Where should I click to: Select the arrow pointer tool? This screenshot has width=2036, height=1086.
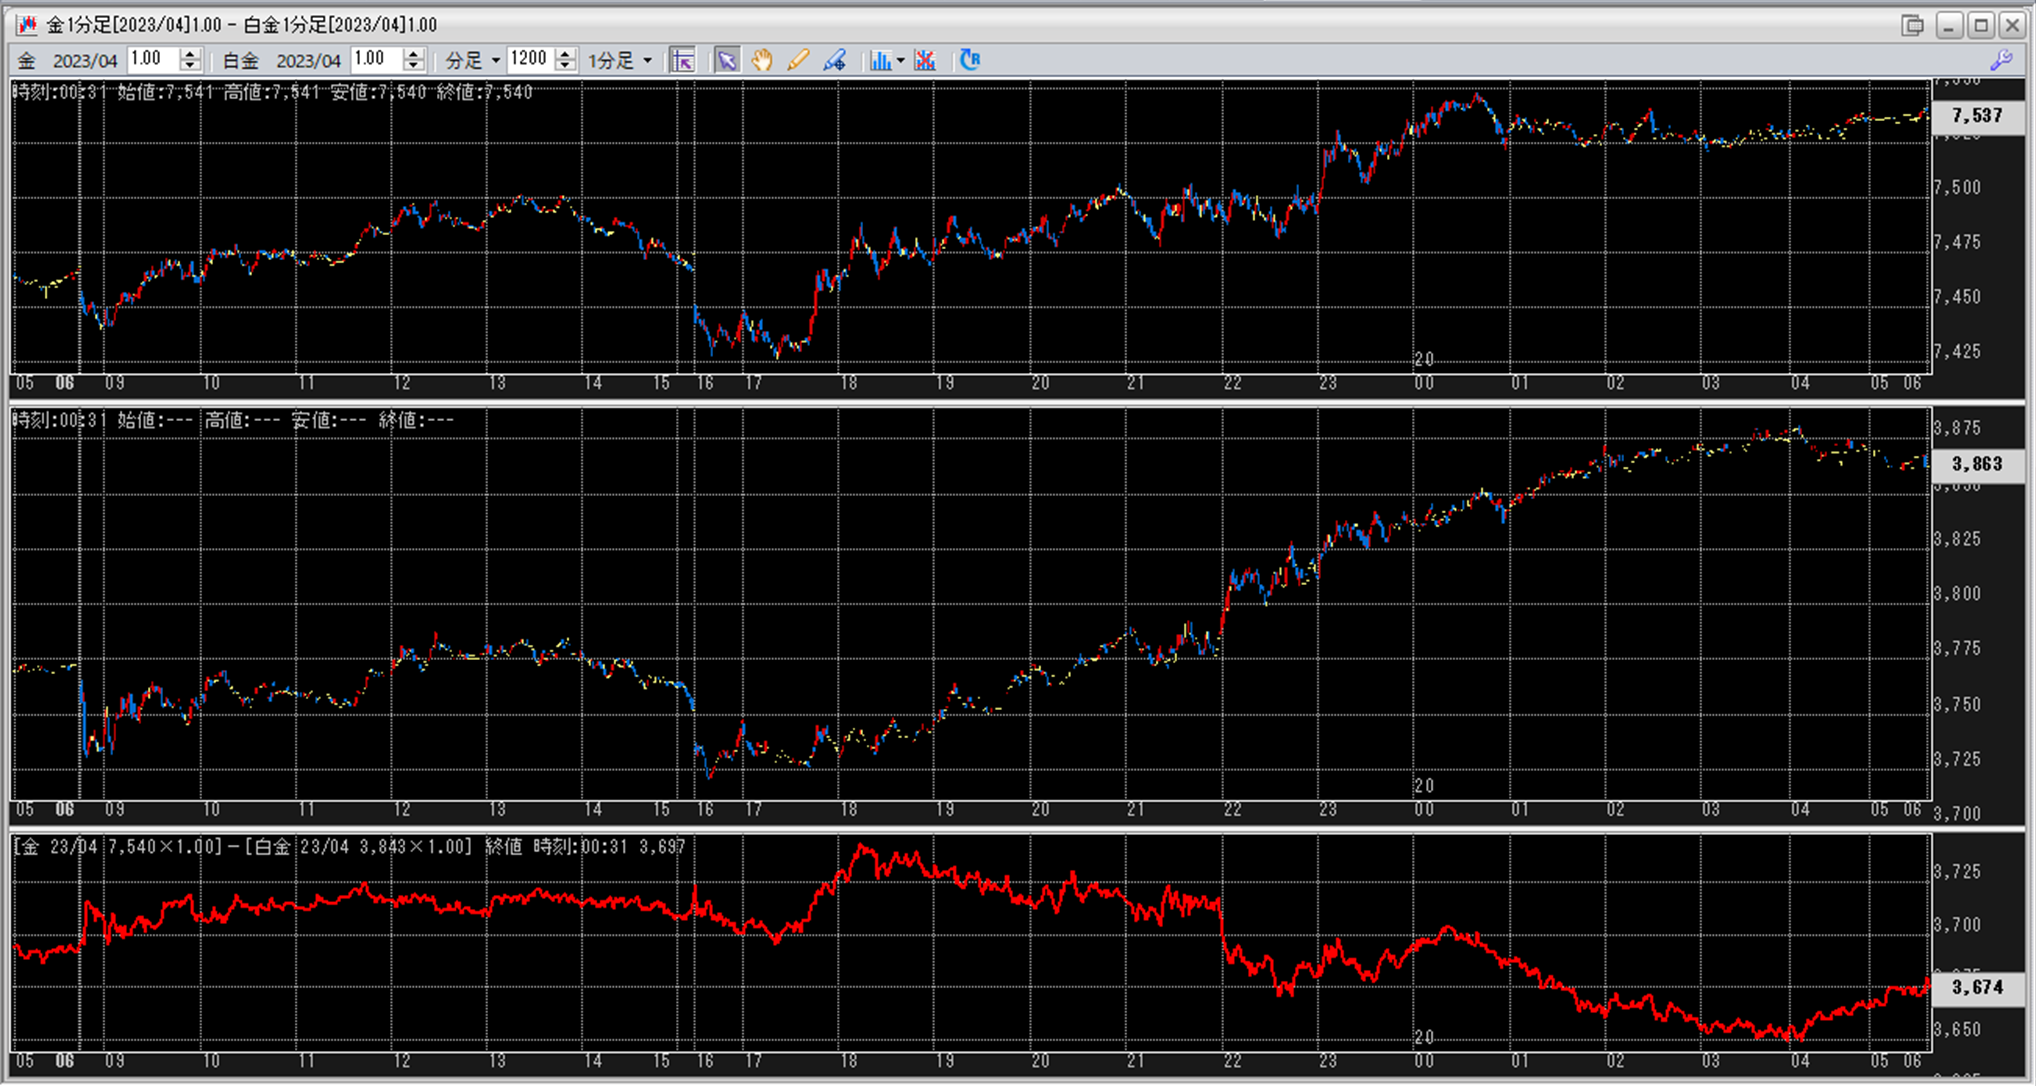coord(727,60)
